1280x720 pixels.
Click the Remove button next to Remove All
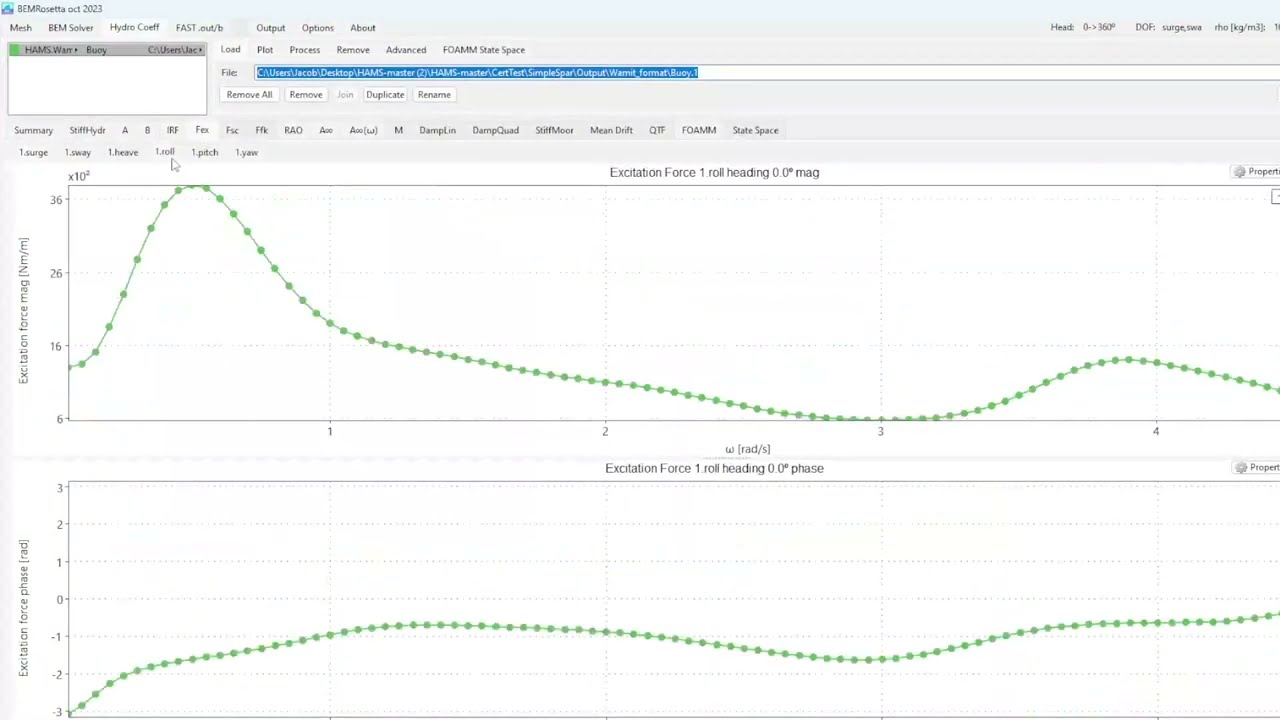click(306, 95)
